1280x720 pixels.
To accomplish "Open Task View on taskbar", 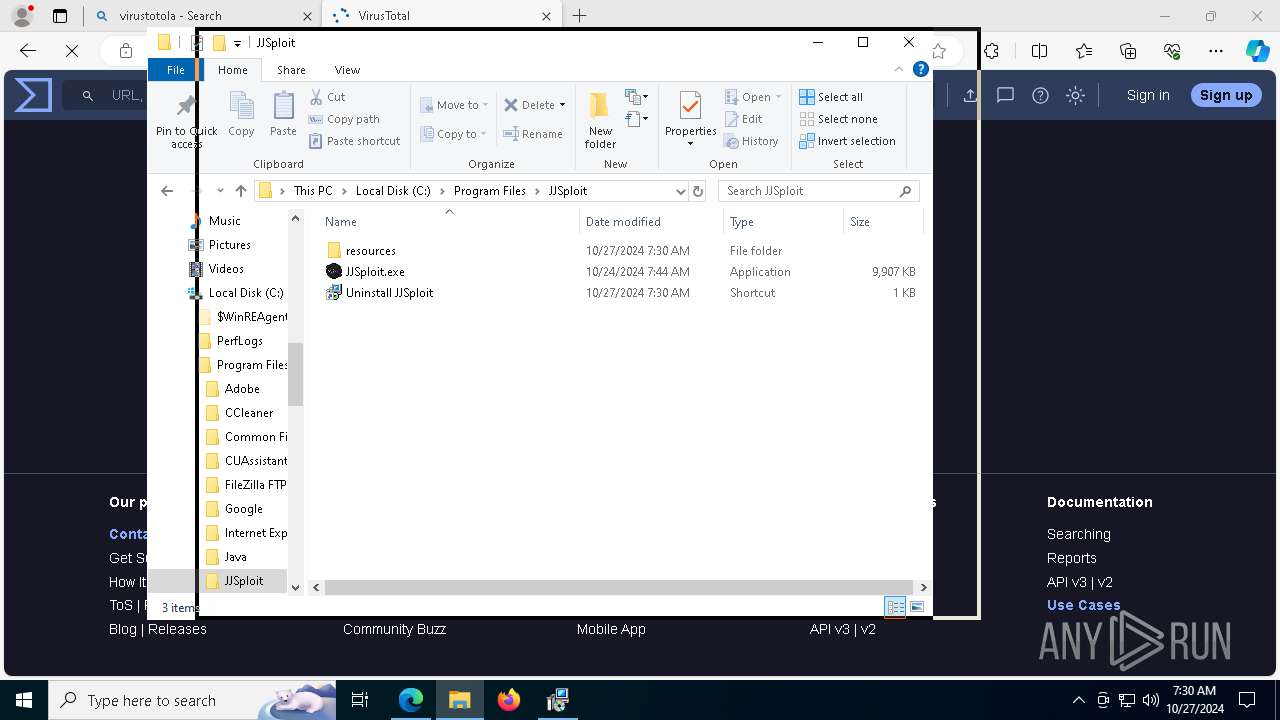I will point(360,700).
